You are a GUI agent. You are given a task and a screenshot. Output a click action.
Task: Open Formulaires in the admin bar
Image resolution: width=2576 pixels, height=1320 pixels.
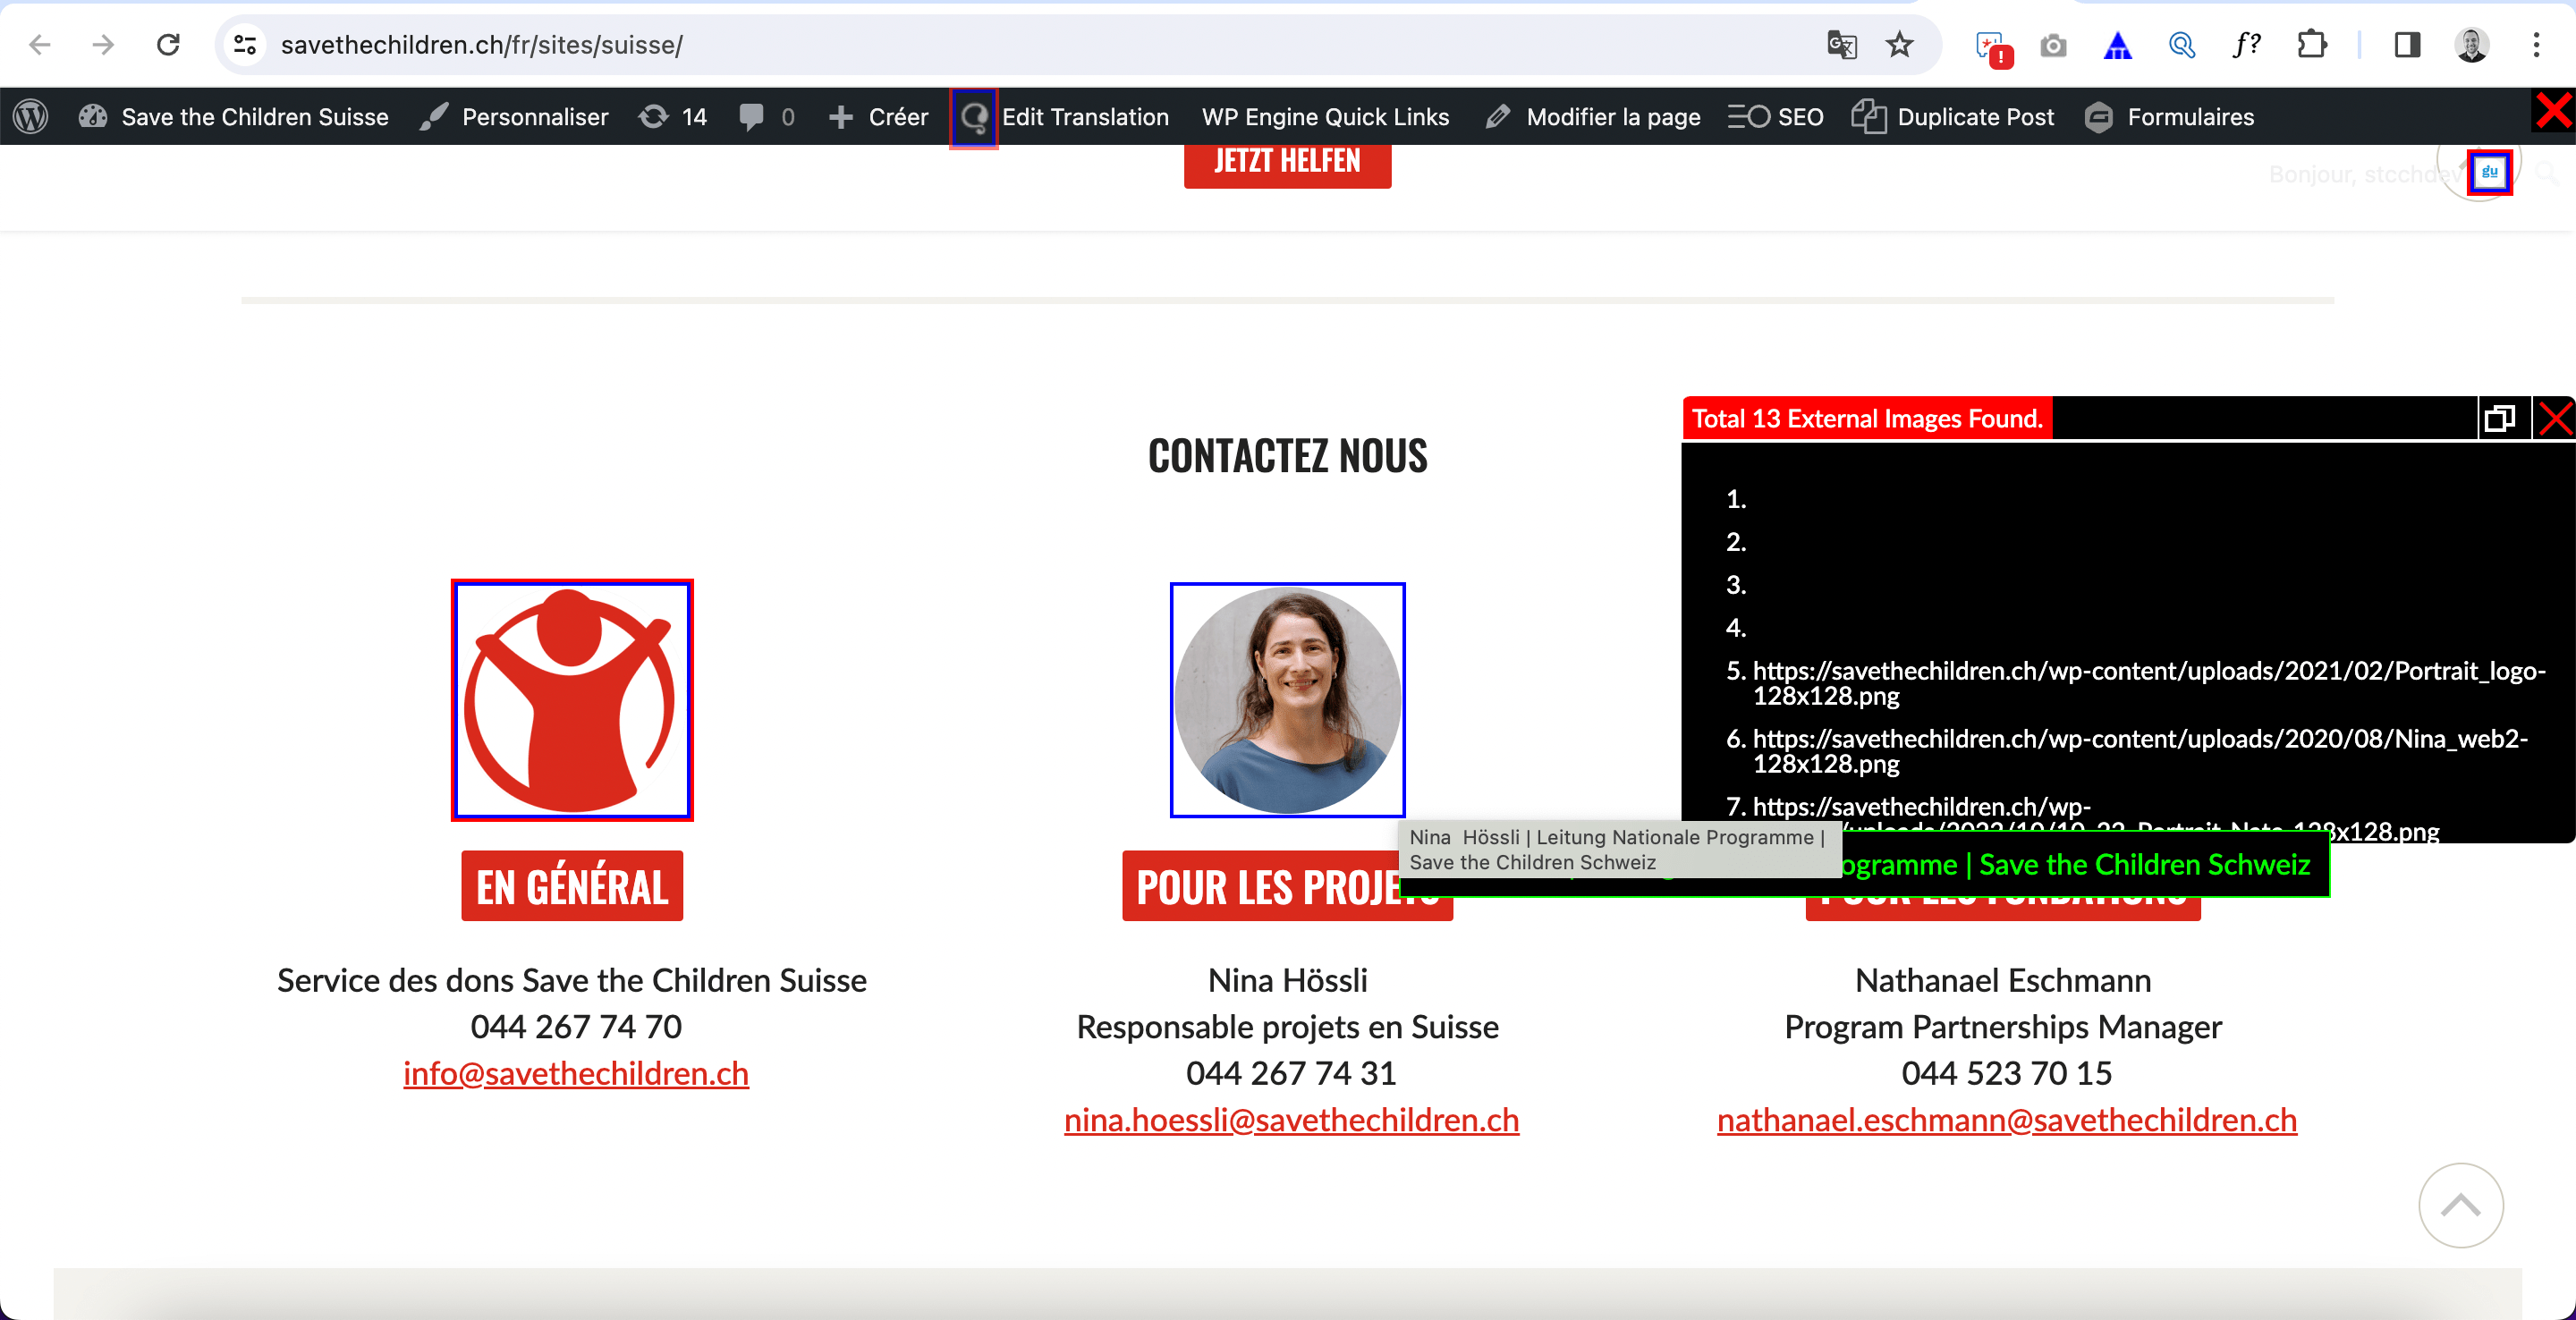[2169, 117]
